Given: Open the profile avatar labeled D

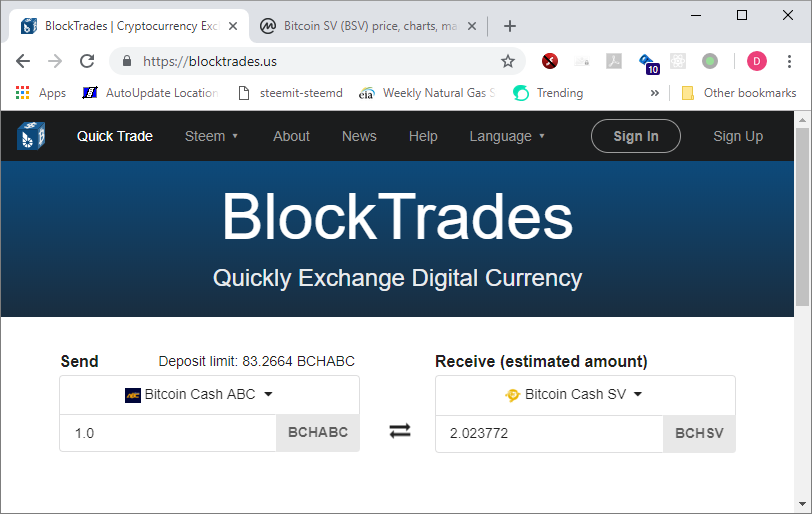Looking at the screenshot, I should [x=757, y=61].
